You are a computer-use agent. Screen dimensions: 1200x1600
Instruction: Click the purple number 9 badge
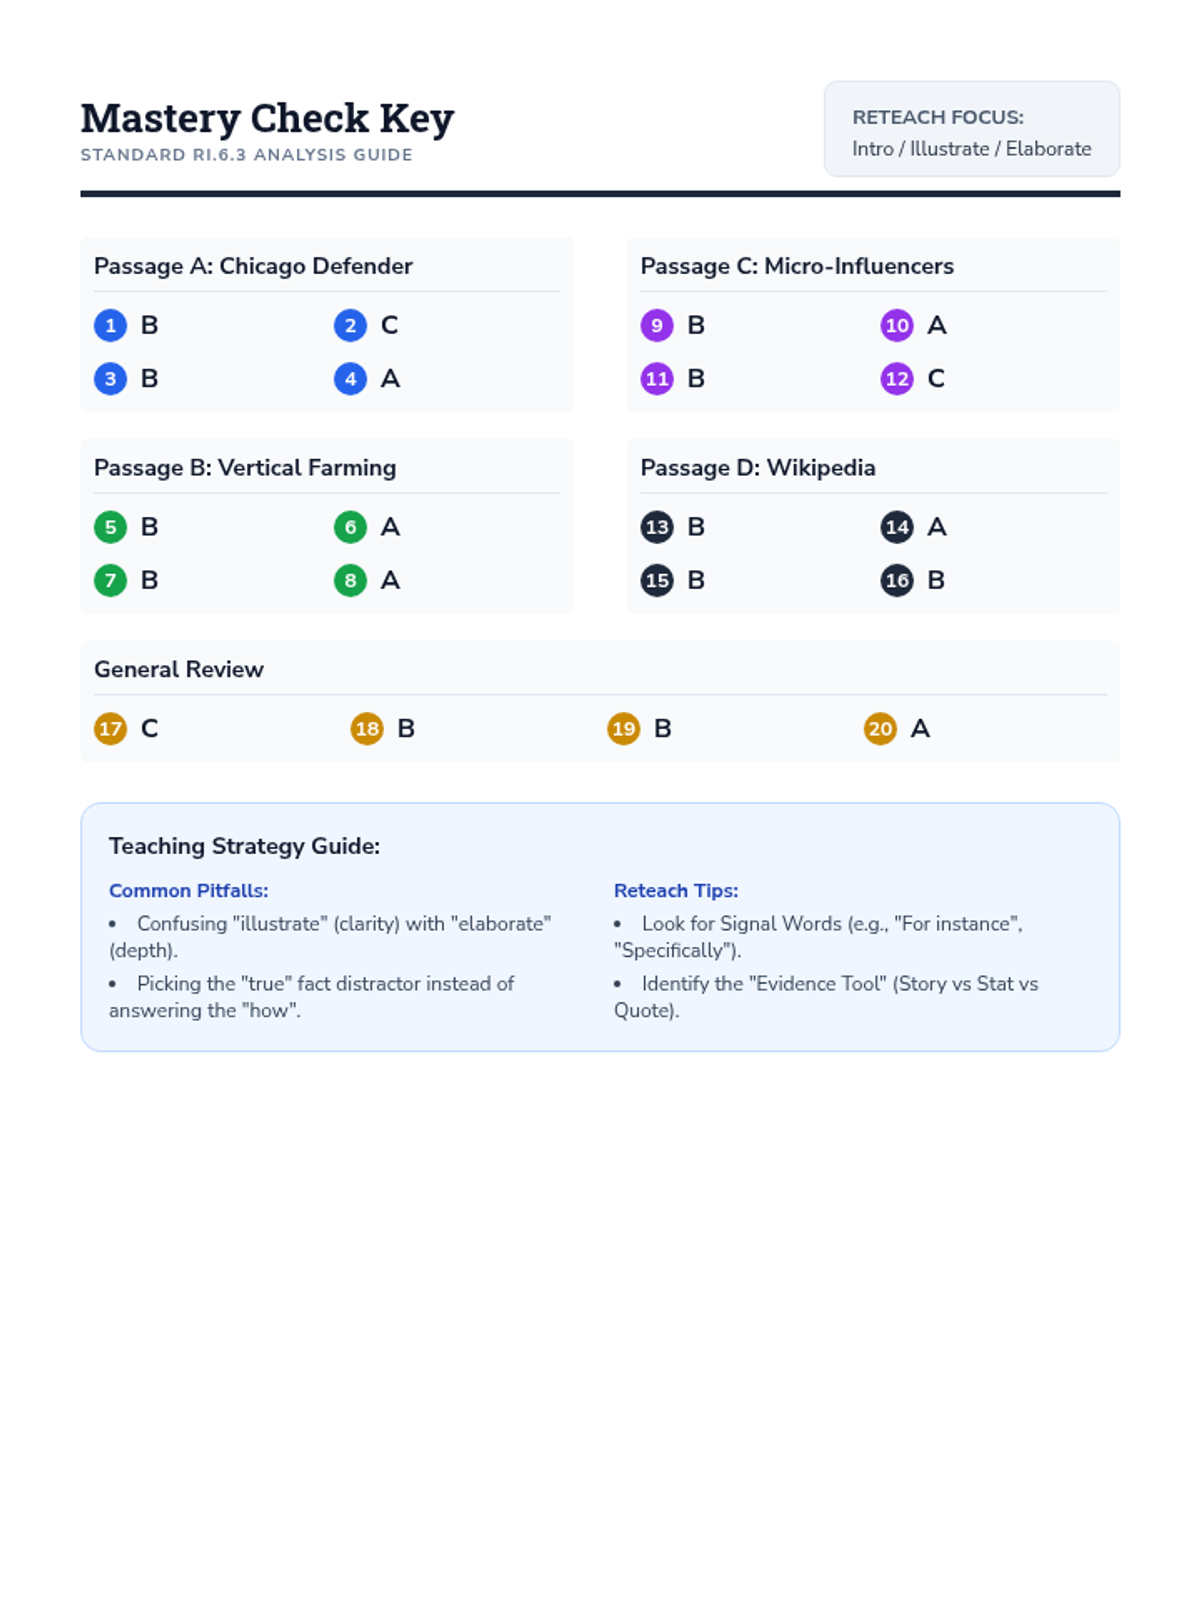(x=657, y=325)
